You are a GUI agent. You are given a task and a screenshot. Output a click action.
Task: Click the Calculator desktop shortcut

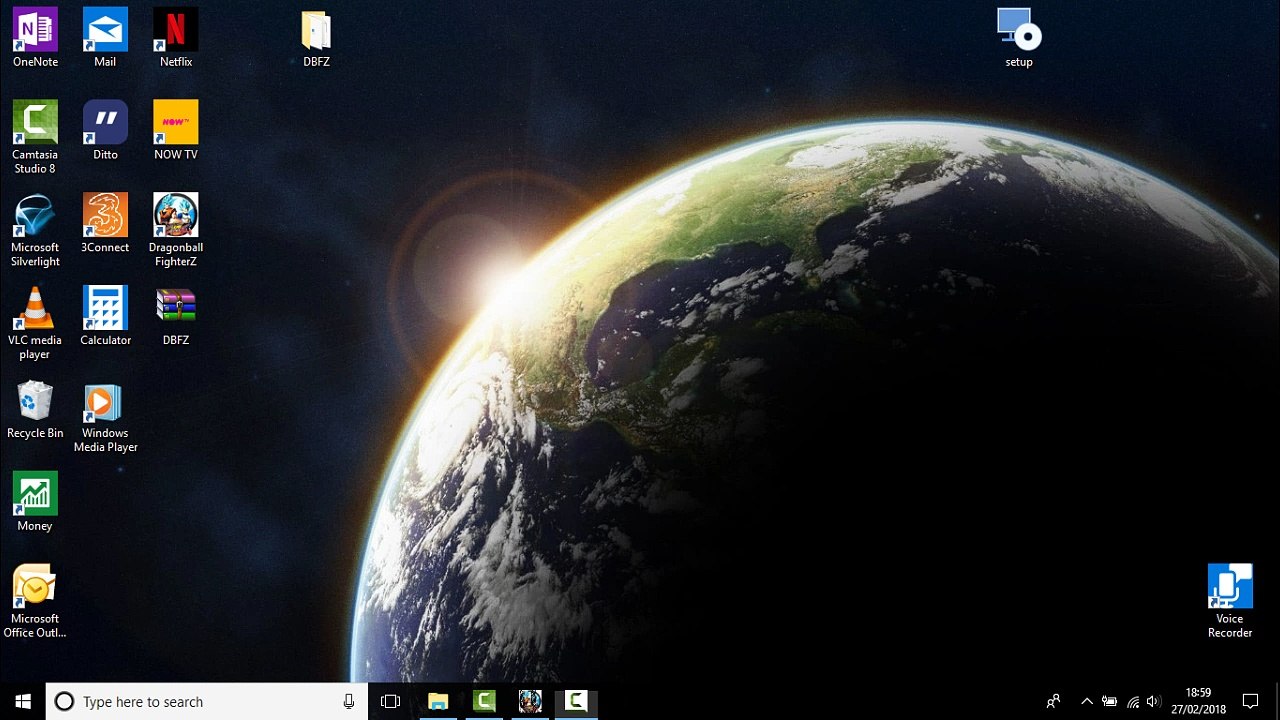[105, 317]
